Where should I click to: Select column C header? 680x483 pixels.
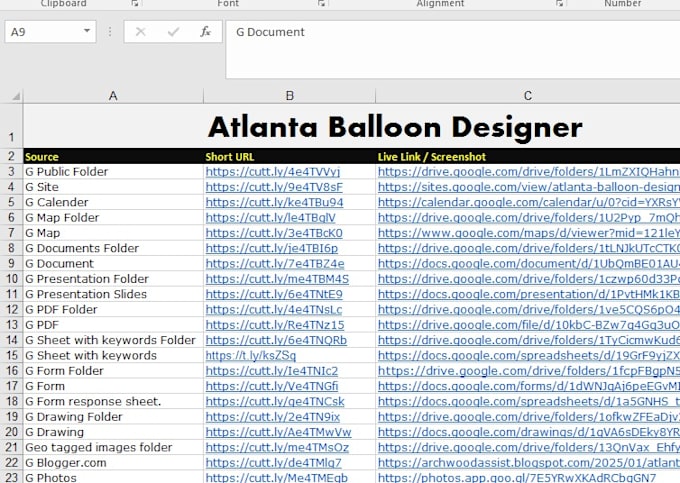point(527,95)
